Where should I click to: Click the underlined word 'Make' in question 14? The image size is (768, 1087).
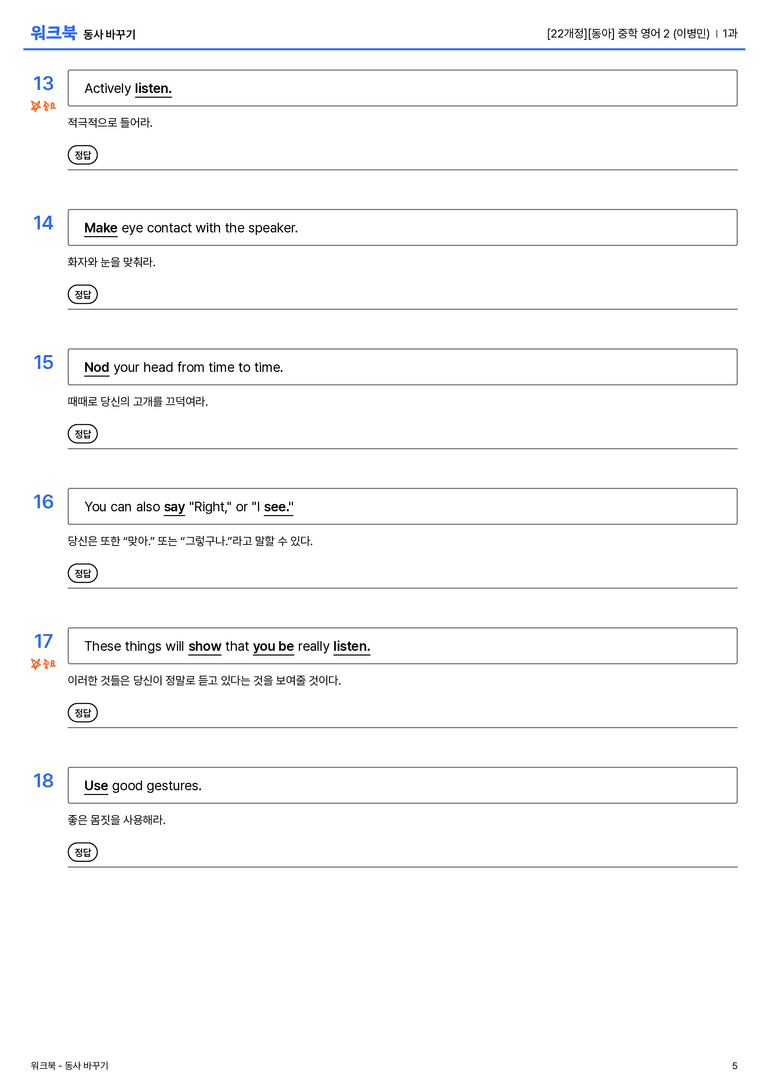click(x=101, y=228)
